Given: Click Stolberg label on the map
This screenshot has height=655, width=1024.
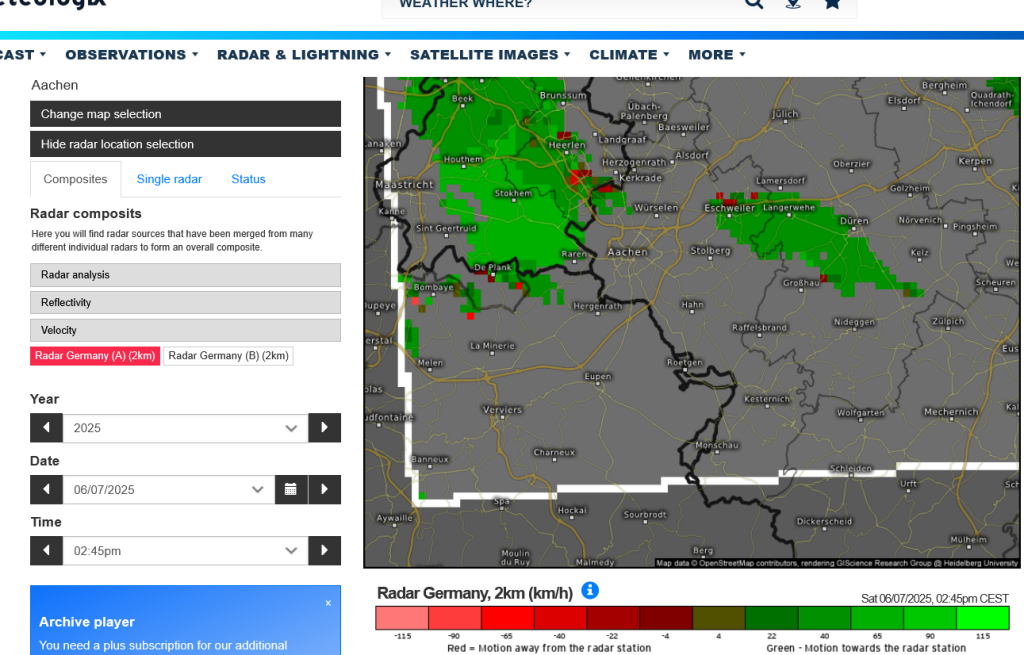Looking at the screenshot, I should point(710,251).
